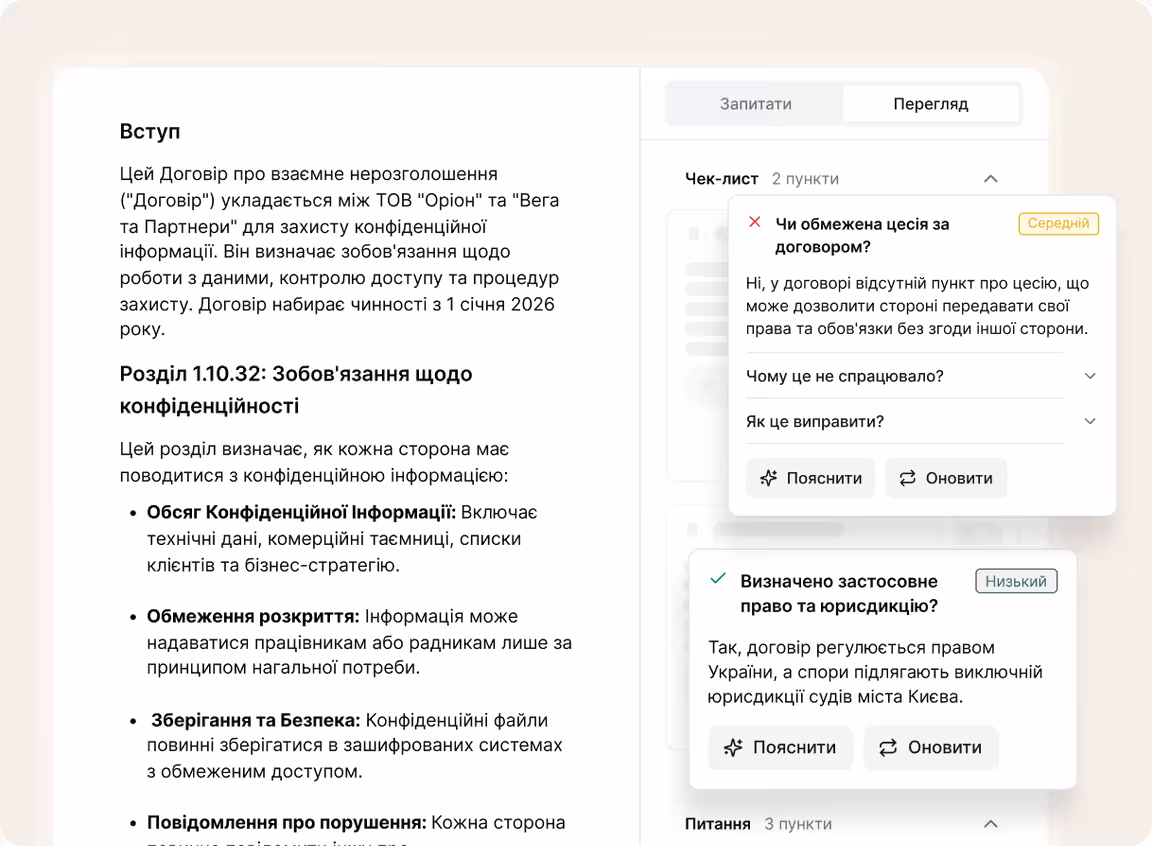1152x846 pixels.
Task: Select the Середній severity badge
Action: tap(1058, 223)
